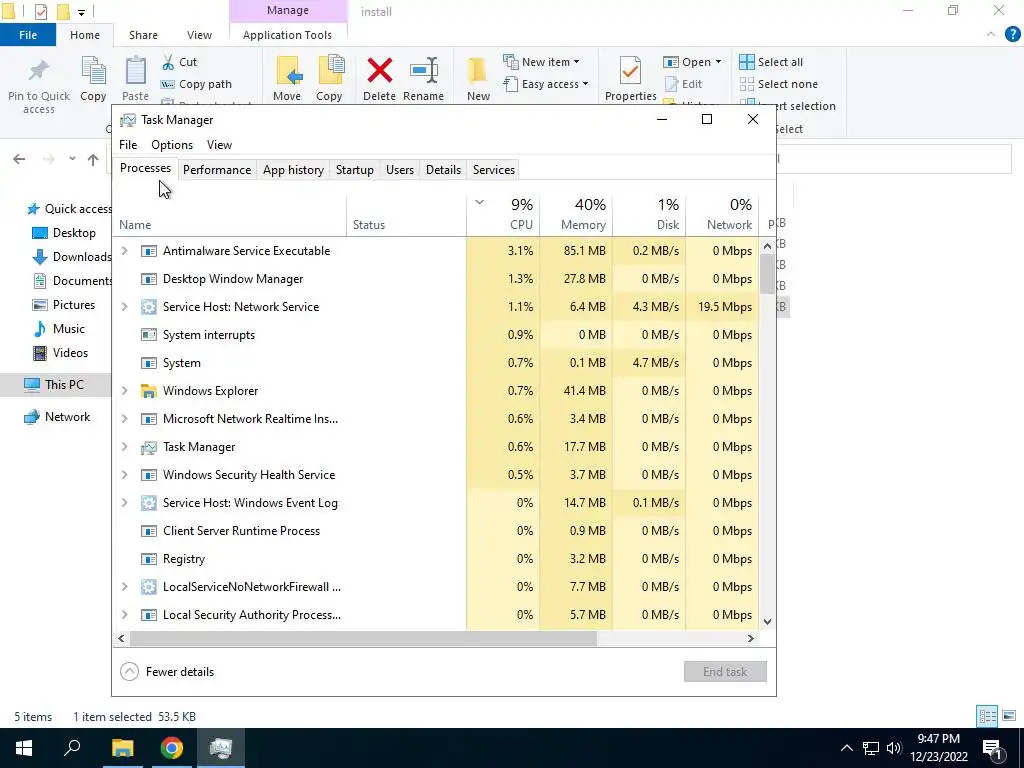1024x768 pixels.
Task: Expand Service Host: Network Service group
Action: pos(125,307)
